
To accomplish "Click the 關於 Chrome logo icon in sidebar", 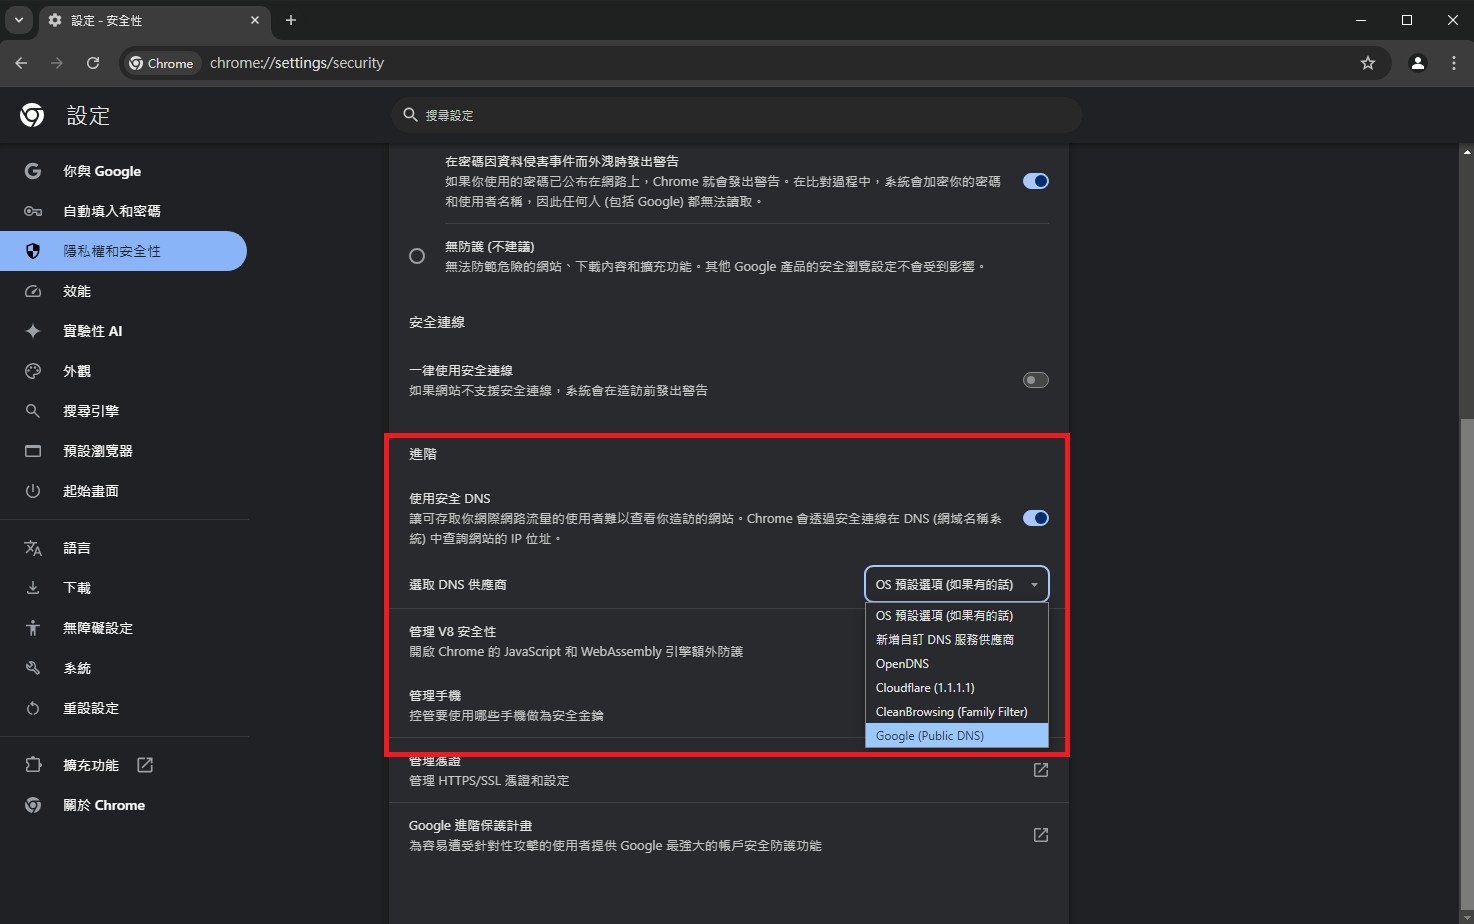I will (33, 805).
